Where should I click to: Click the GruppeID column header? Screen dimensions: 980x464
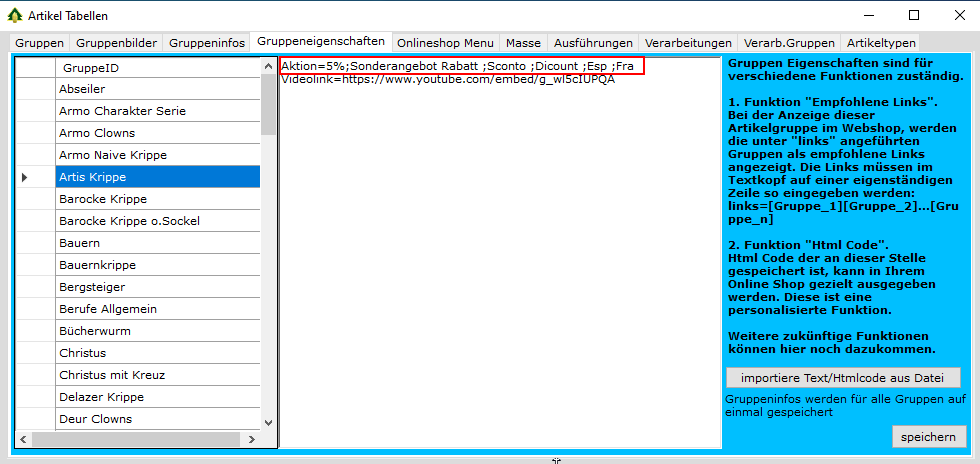[157, 67]
